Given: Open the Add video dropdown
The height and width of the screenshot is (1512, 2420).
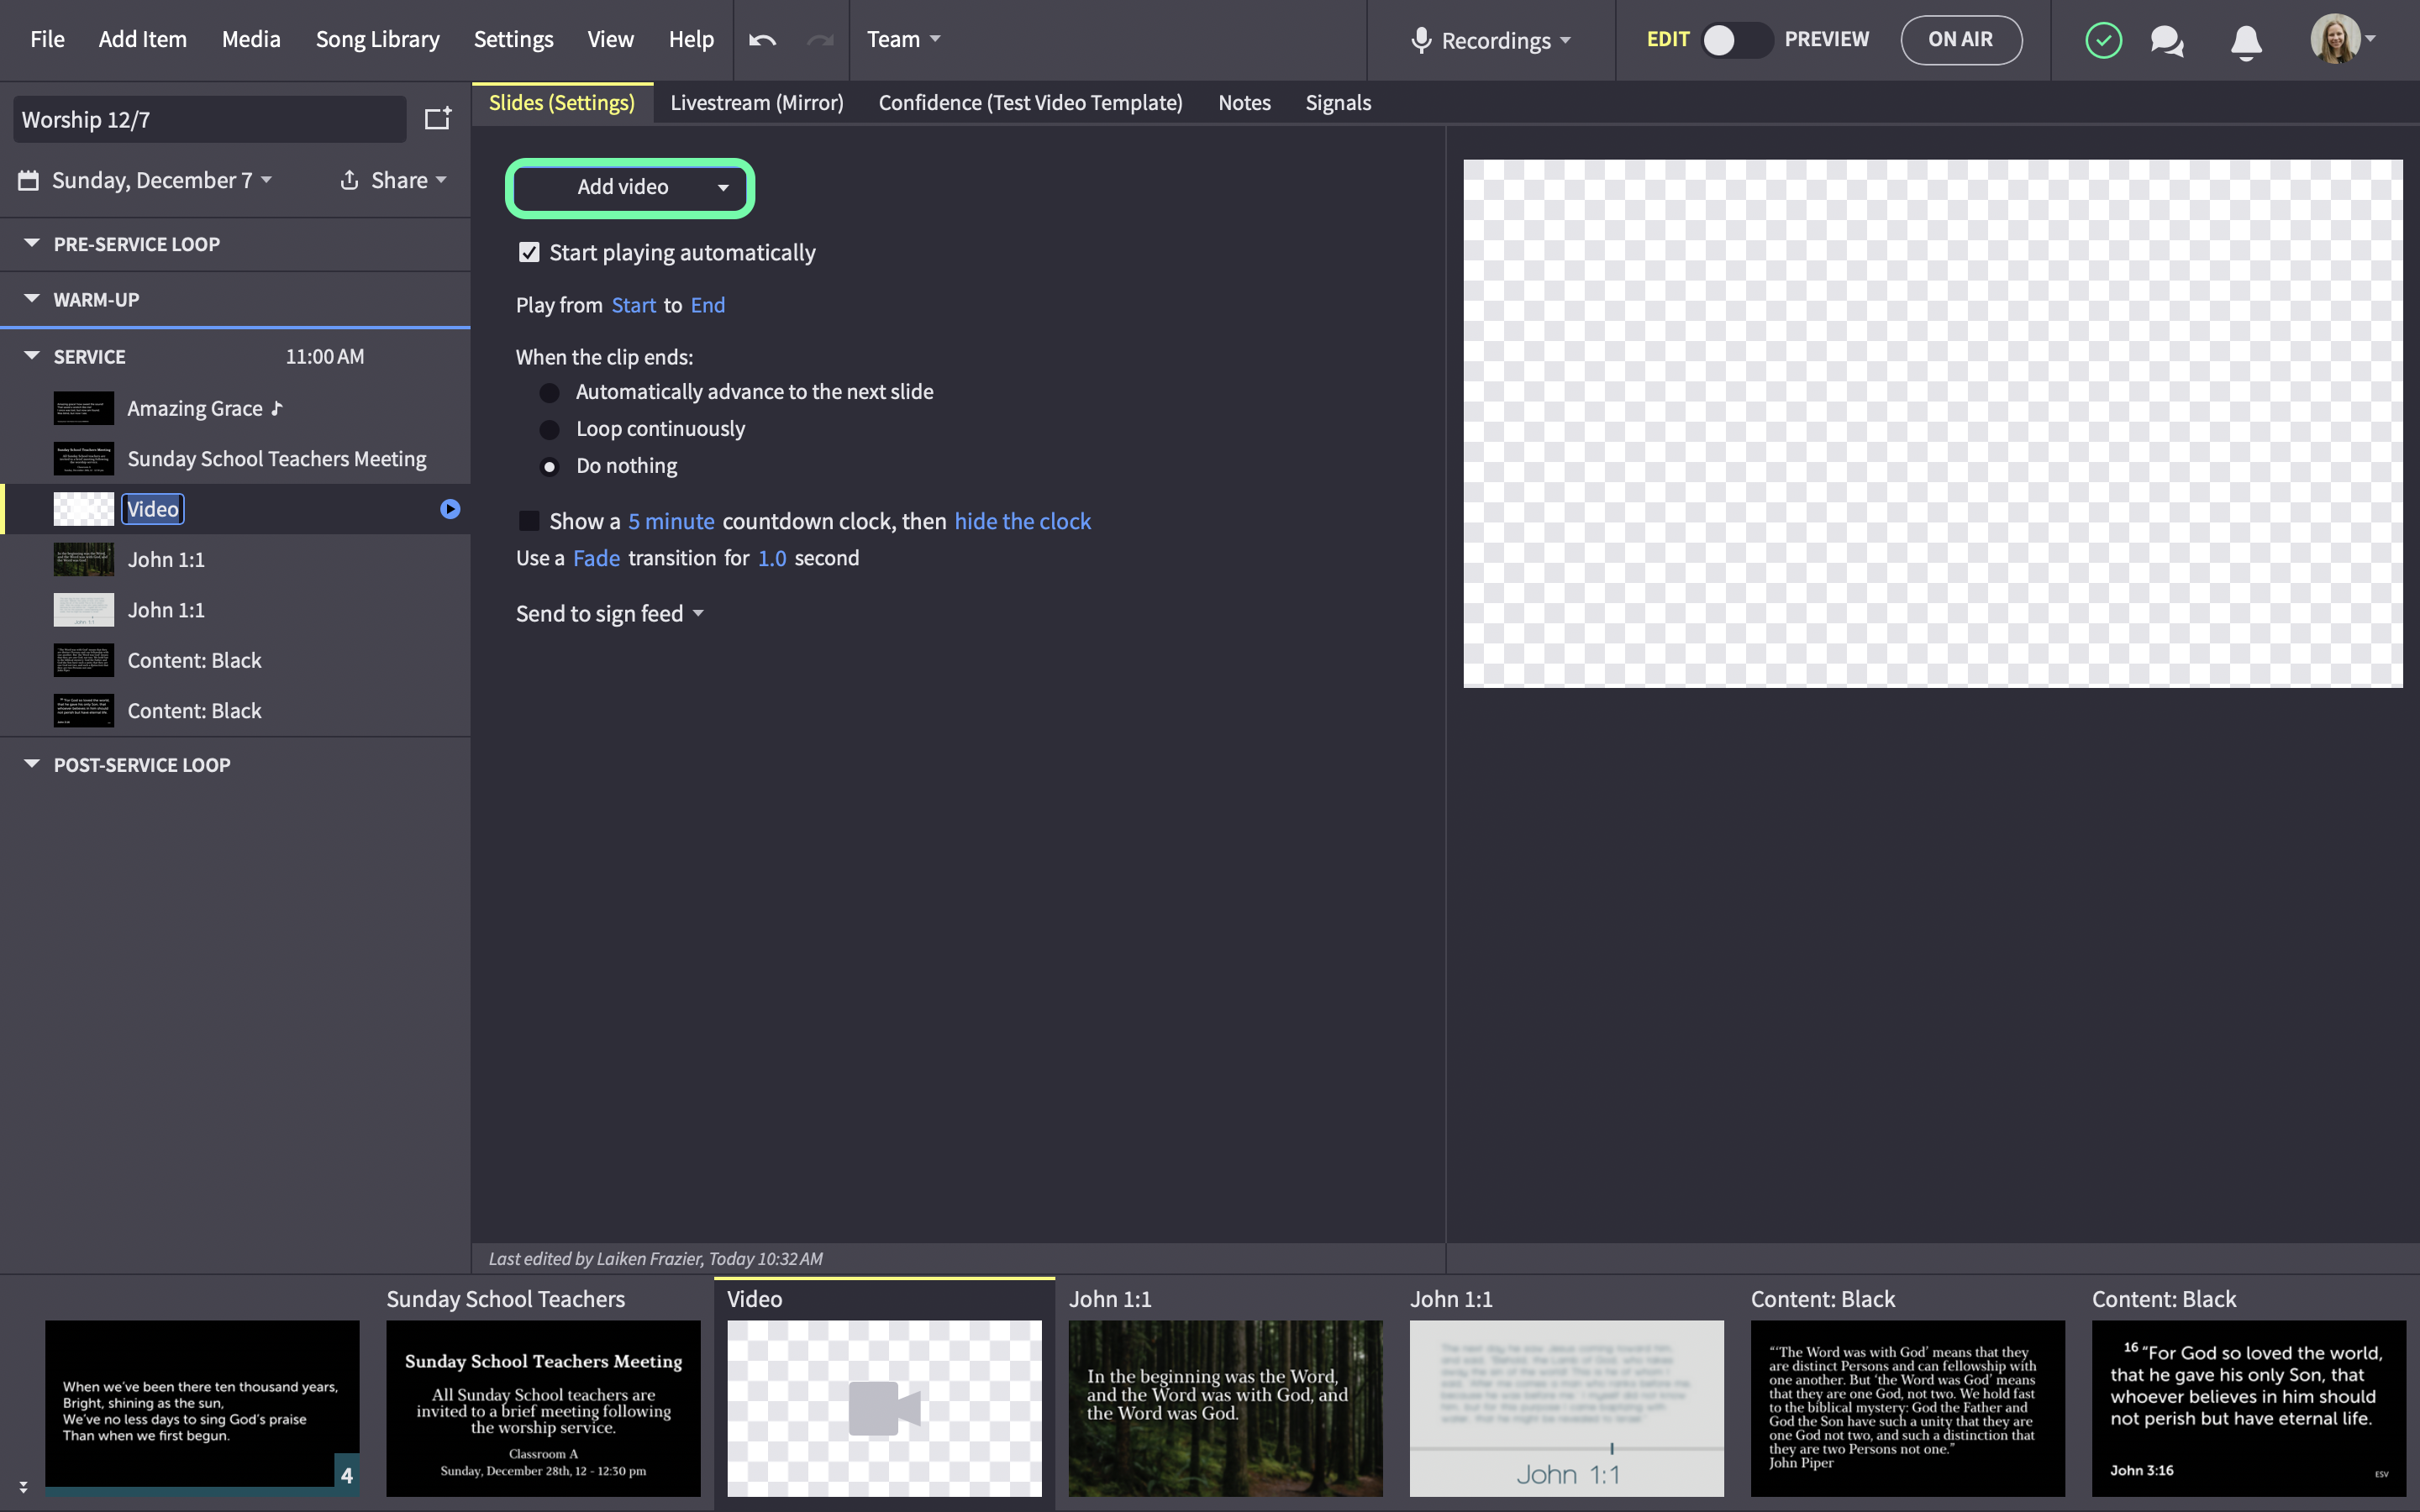Looking at the screenshot, I should pyautogui.click(x=630, y=187).
